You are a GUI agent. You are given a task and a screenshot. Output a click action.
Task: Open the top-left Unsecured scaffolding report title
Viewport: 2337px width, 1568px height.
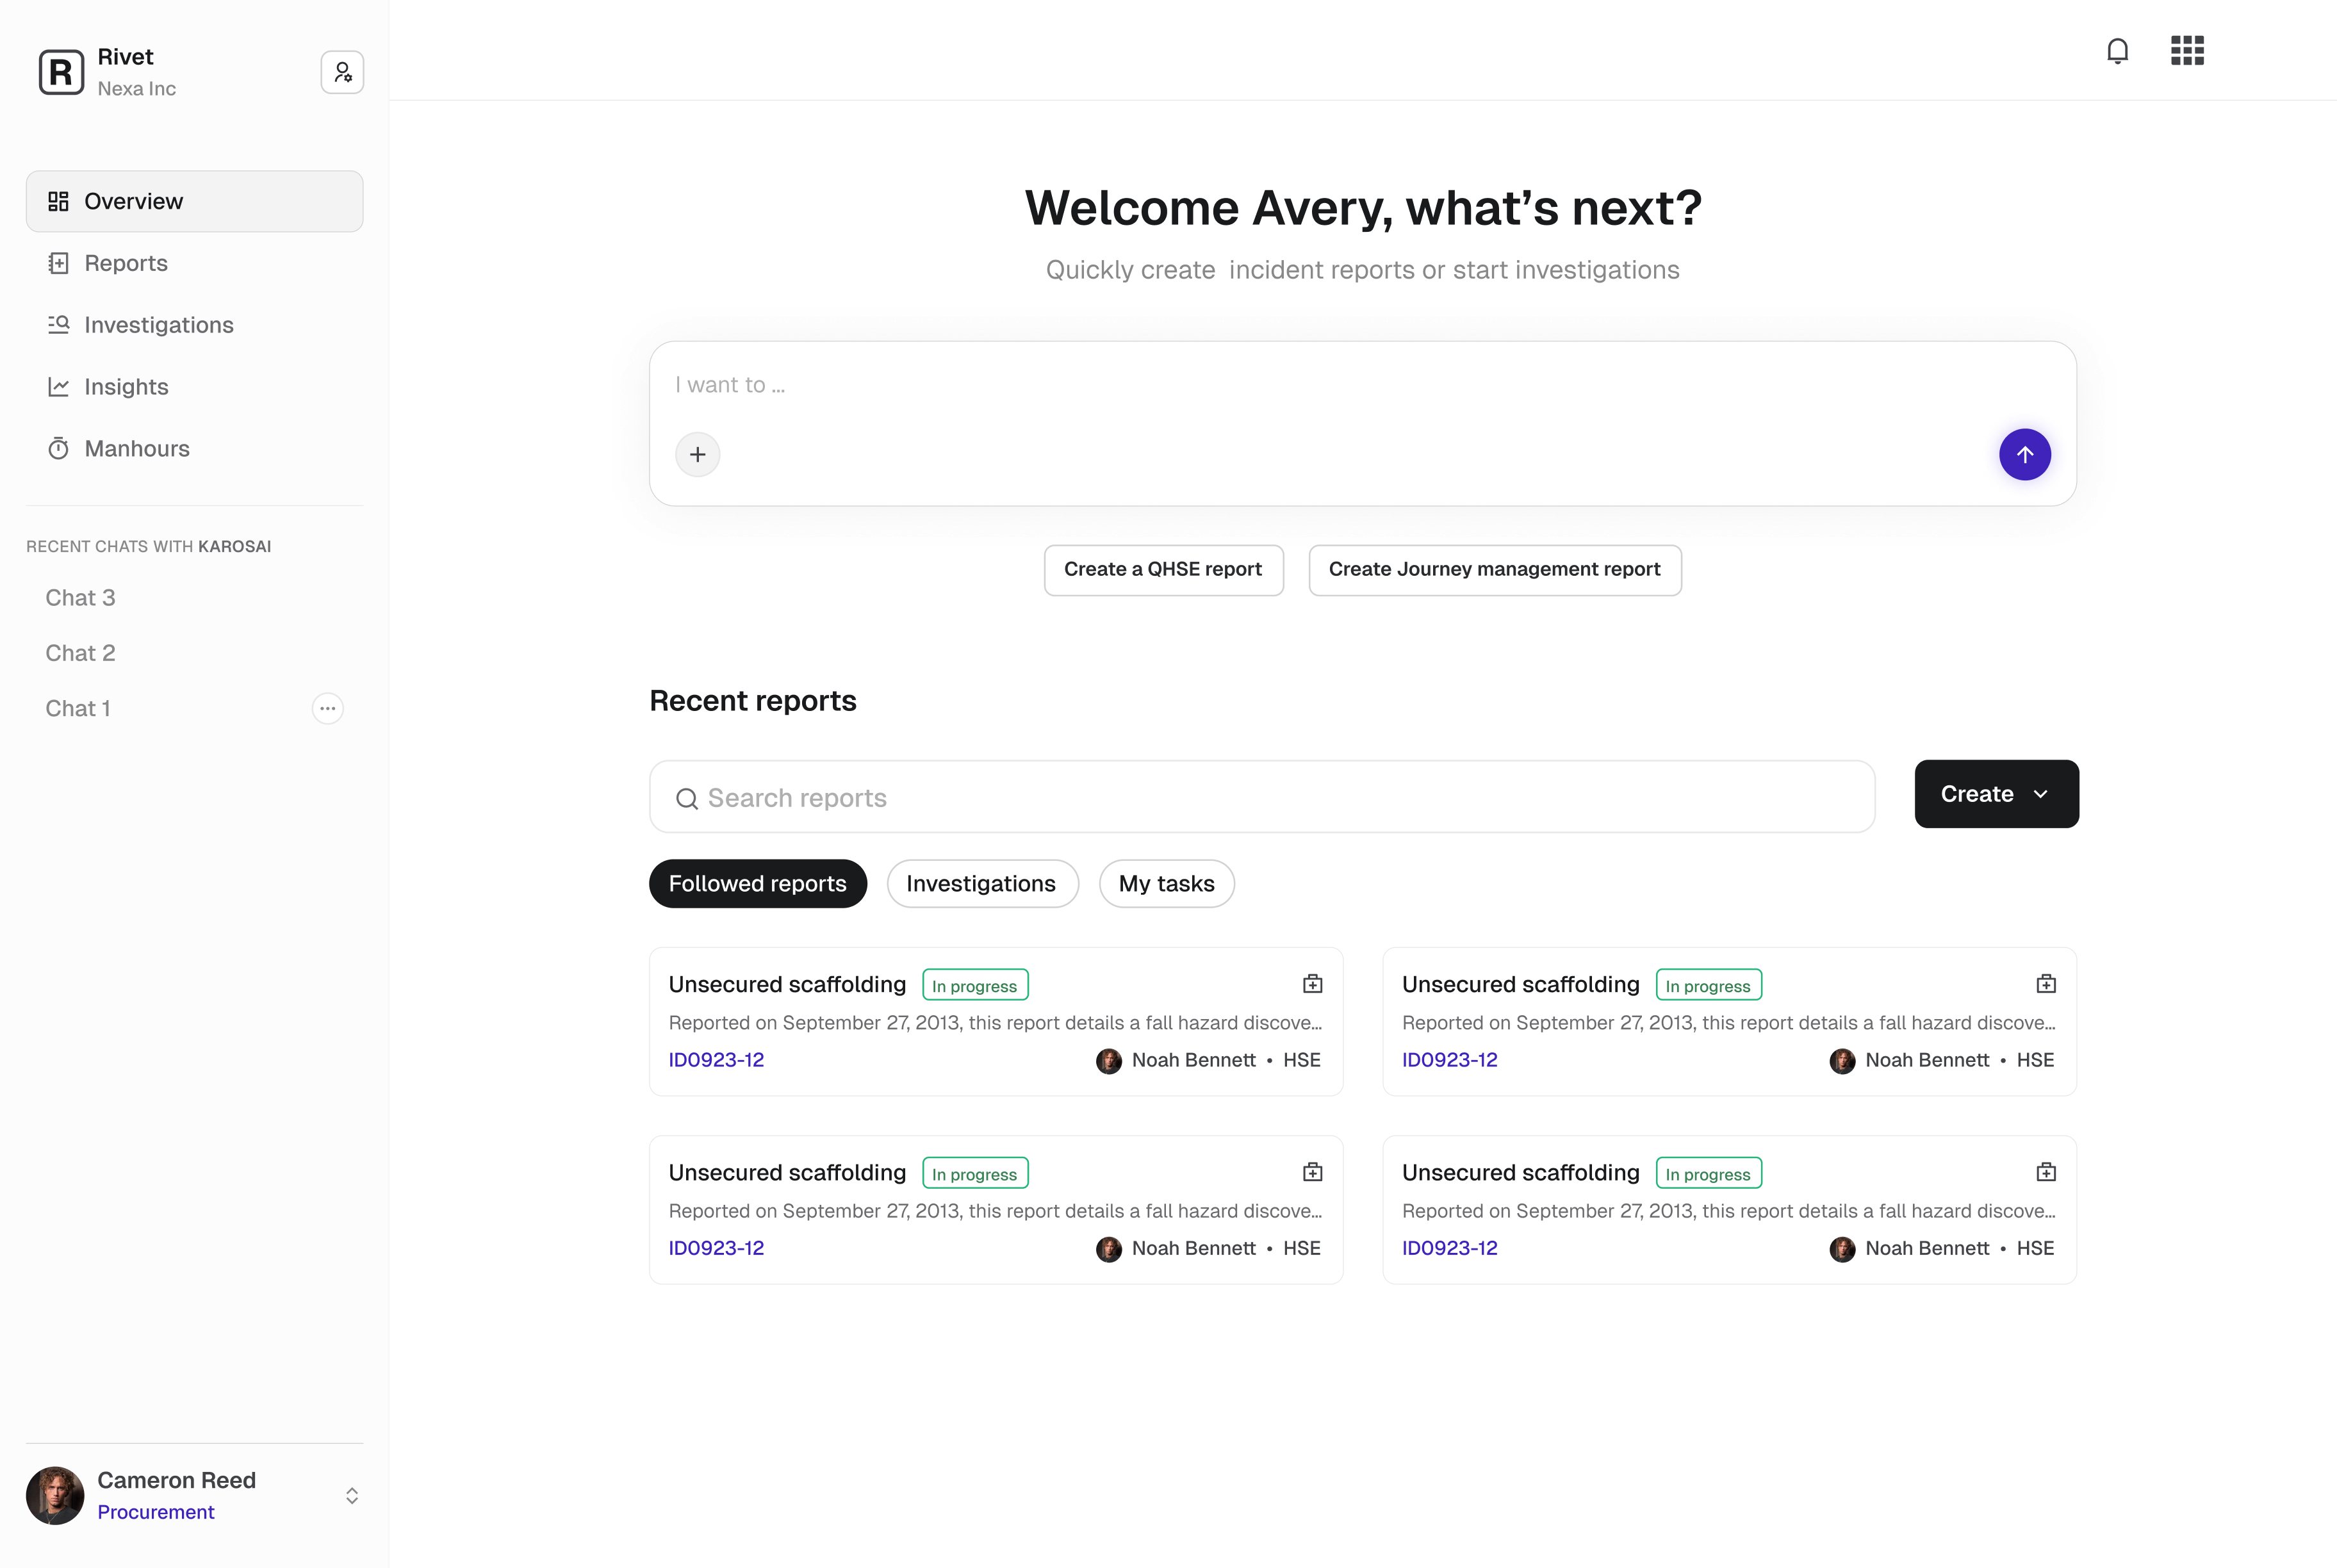tap(787, 985)
